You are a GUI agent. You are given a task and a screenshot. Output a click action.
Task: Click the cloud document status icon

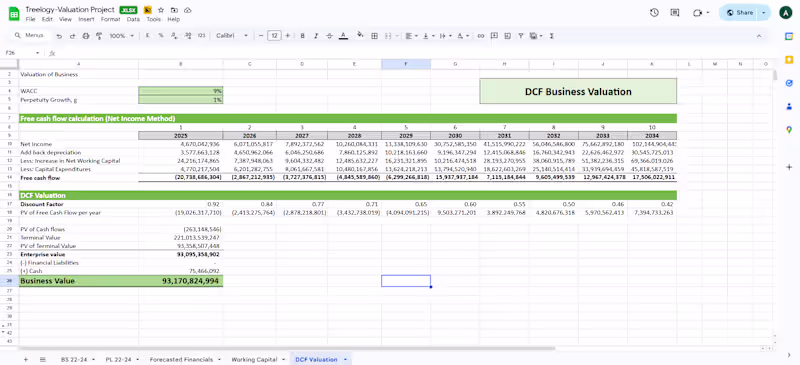[188, 10]
